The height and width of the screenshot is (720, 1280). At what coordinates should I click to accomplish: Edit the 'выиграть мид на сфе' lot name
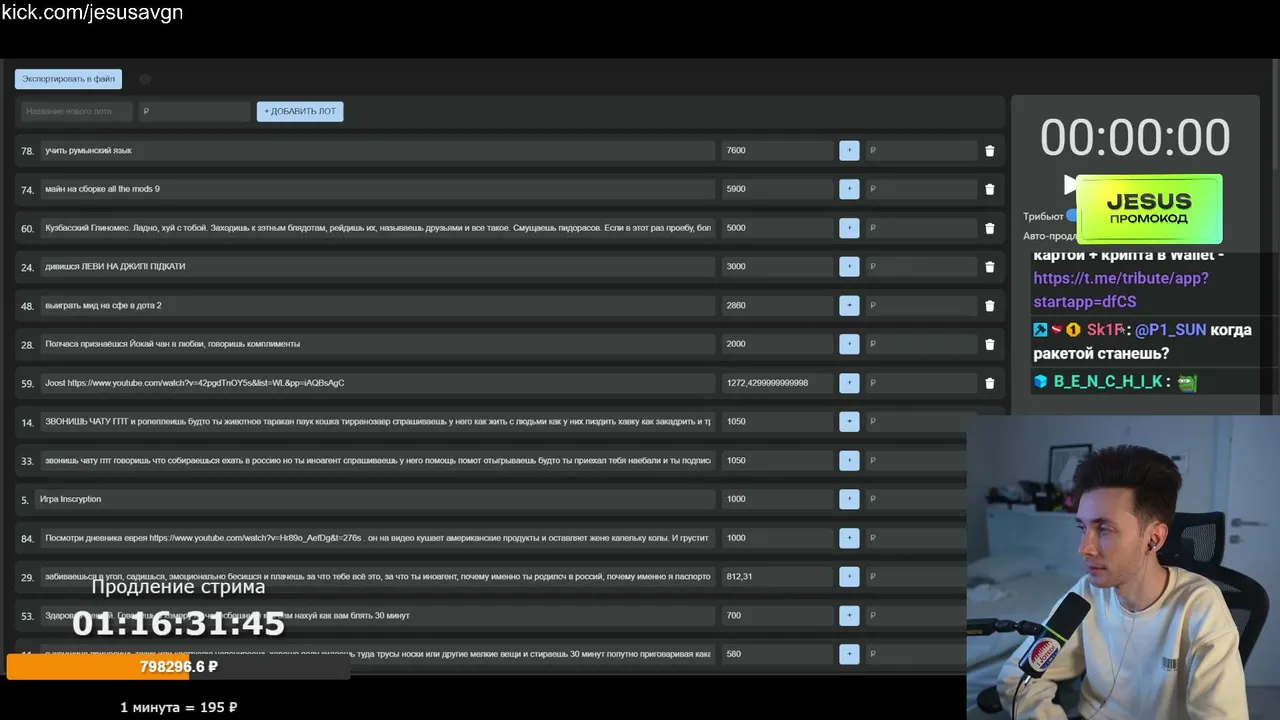point(378,305)
